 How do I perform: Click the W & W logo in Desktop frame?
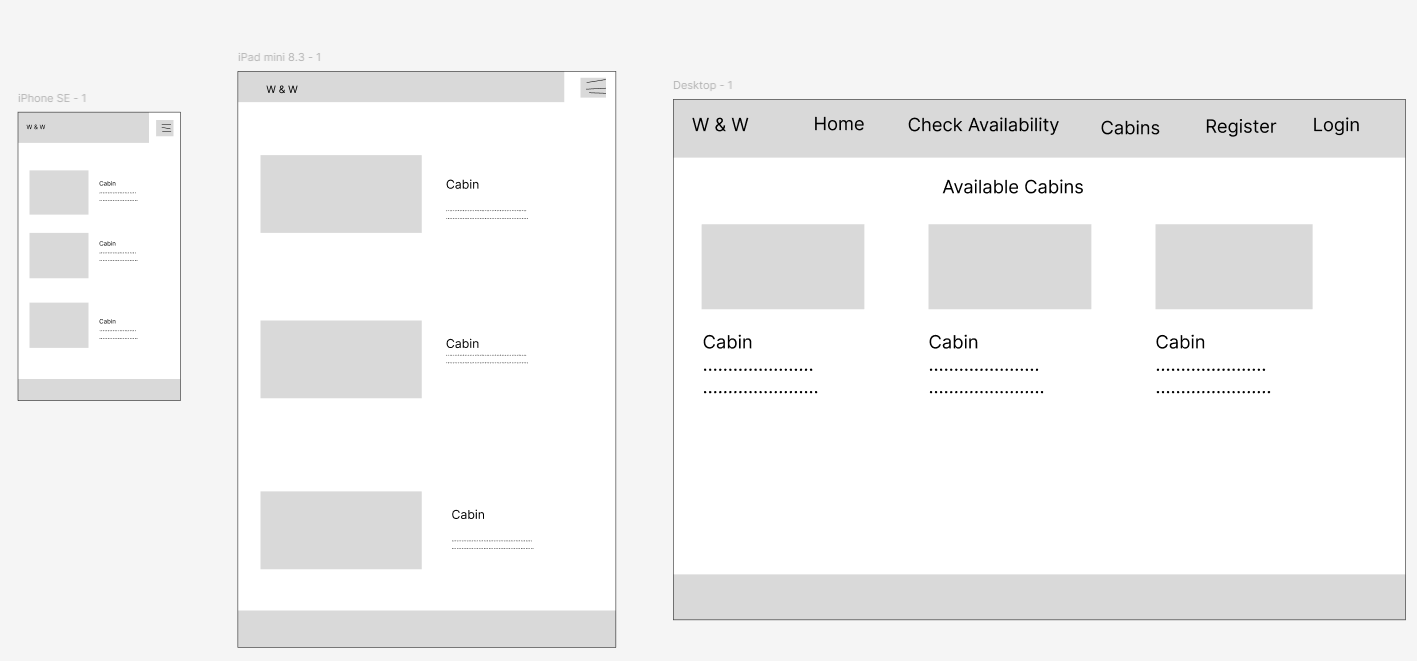[720, 125]
